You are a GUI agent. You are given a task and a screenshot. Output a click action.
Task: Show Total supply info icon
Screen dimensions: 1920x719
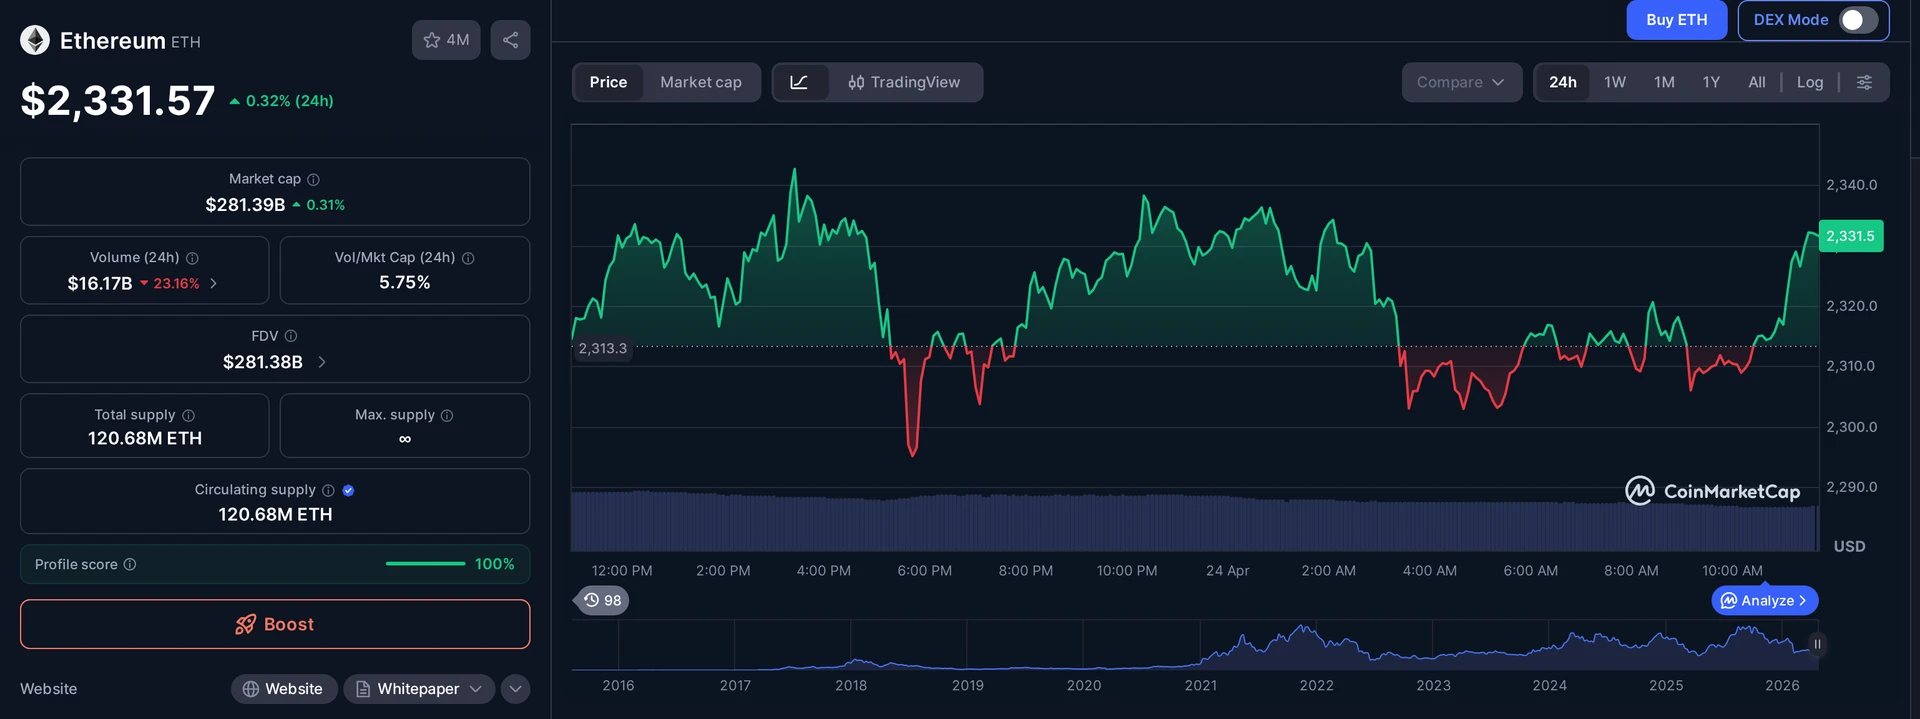click(x=188, y=415)
